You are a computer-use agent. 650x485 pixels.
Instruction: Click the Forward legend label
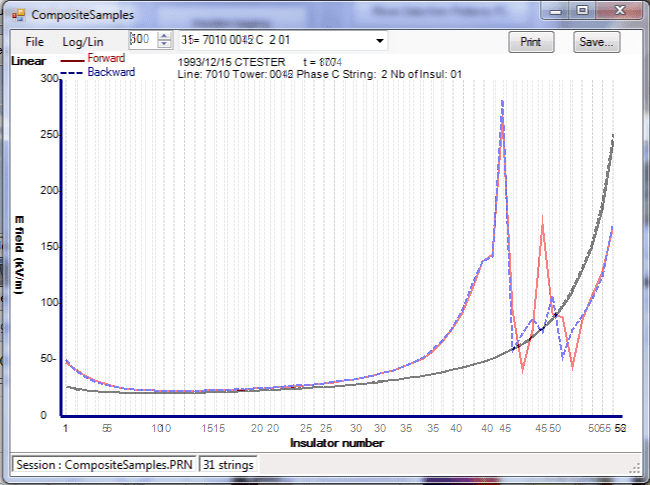pos(106,59)
